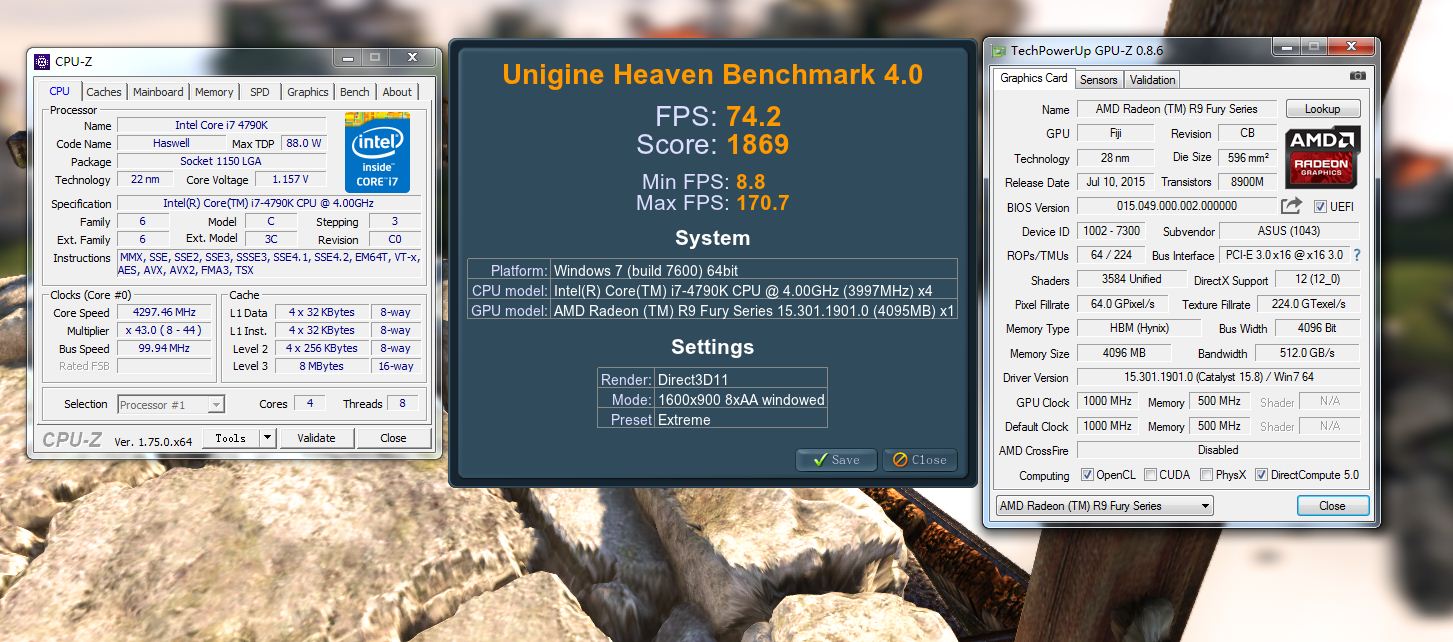This screenshot has width=1453, height=642.
Task: Click the AMD Radeon Graphics logo
Action: [x=1322, y=157]
